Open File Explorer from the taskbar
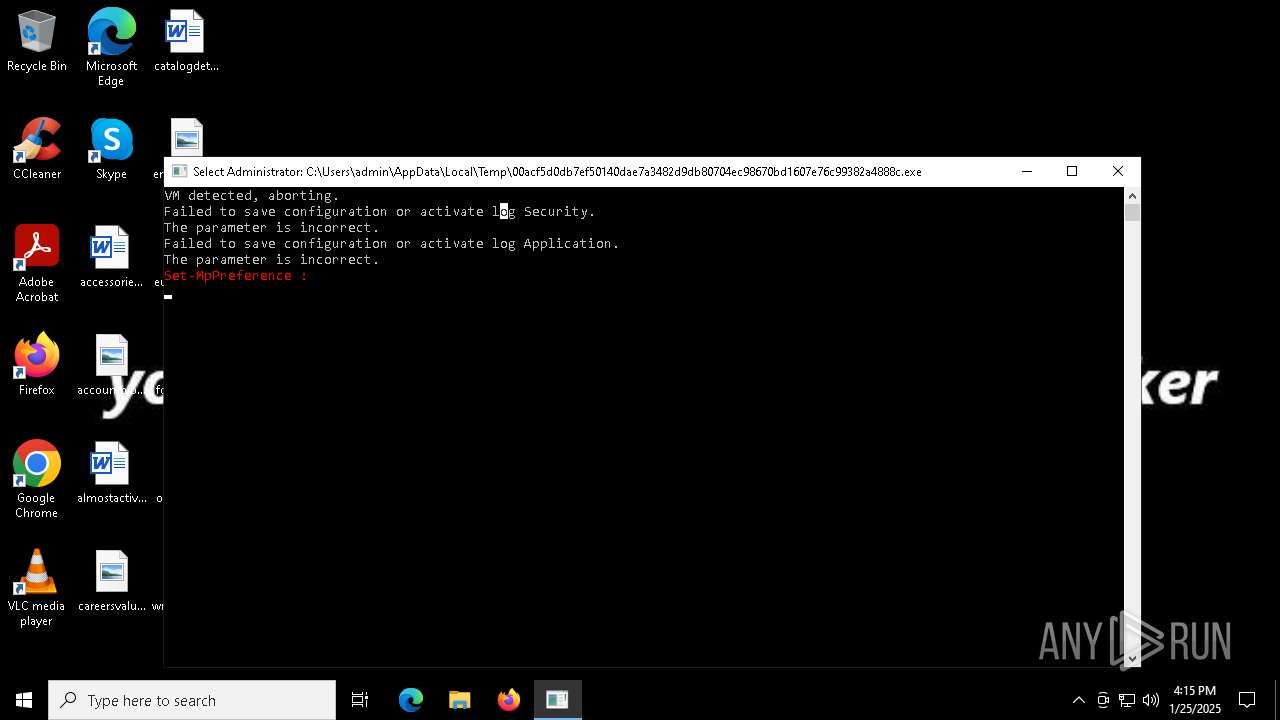 click(460, 700)
